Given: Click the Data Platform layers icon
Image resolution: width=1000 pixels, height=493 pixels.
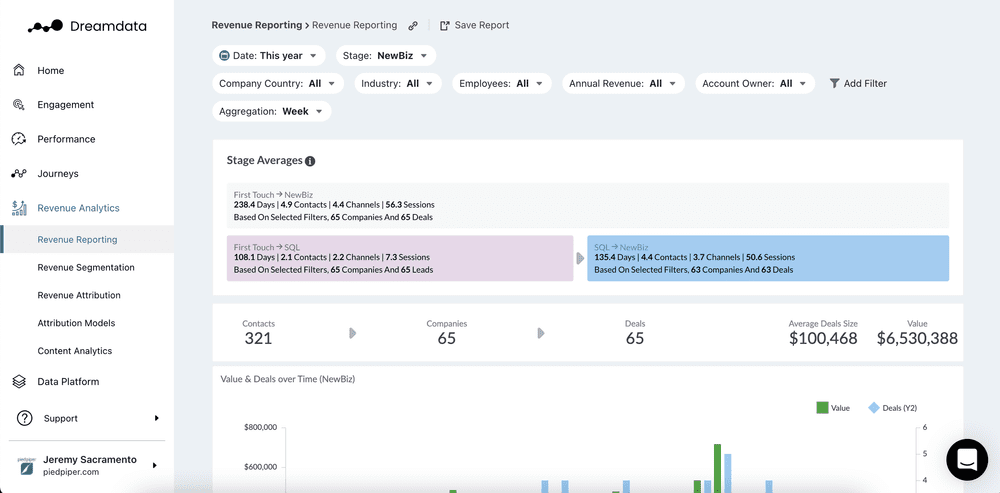Looking at the screenshot, I should point(19,381).
